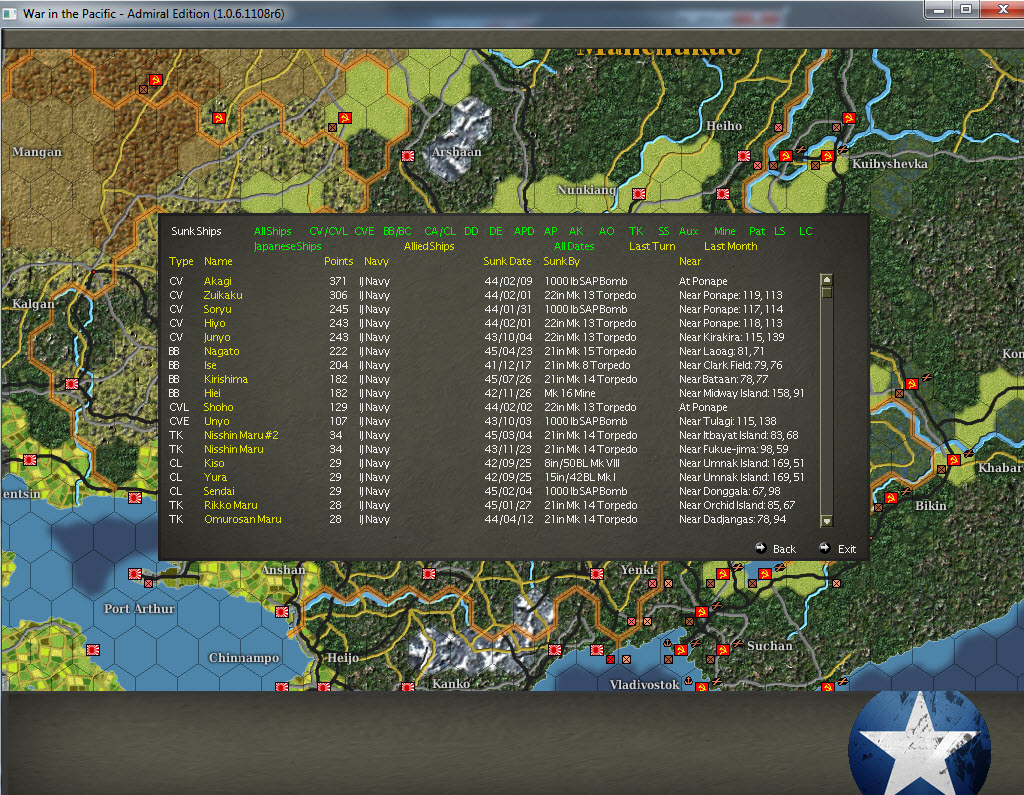This screenshot has width=1024, height=795.
Task: Filter sunk ships by All Ships
Action: click(x=272, y=231)
